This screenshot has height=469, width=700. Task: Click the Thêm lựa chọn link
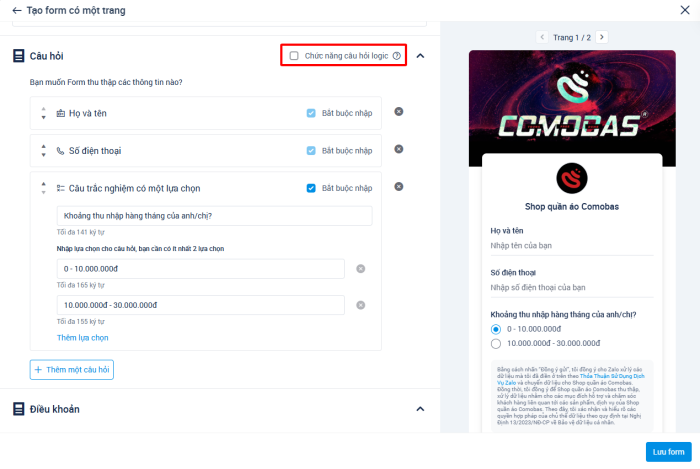pos(82,338)
